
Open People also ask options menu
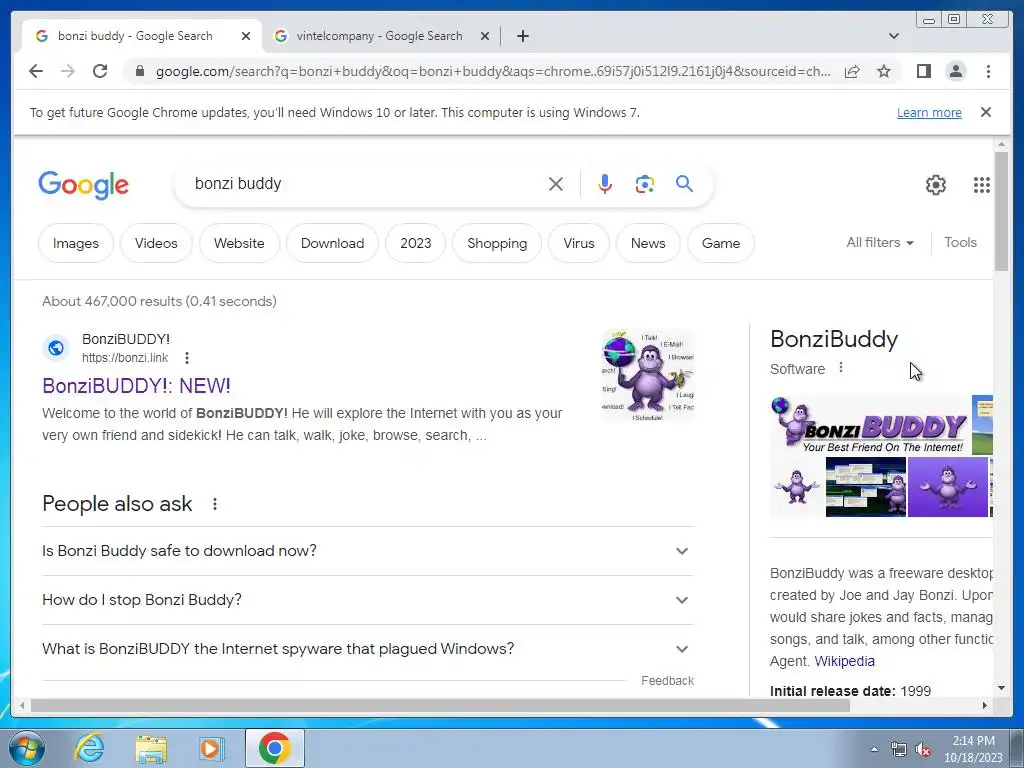[x=214, y=504]
